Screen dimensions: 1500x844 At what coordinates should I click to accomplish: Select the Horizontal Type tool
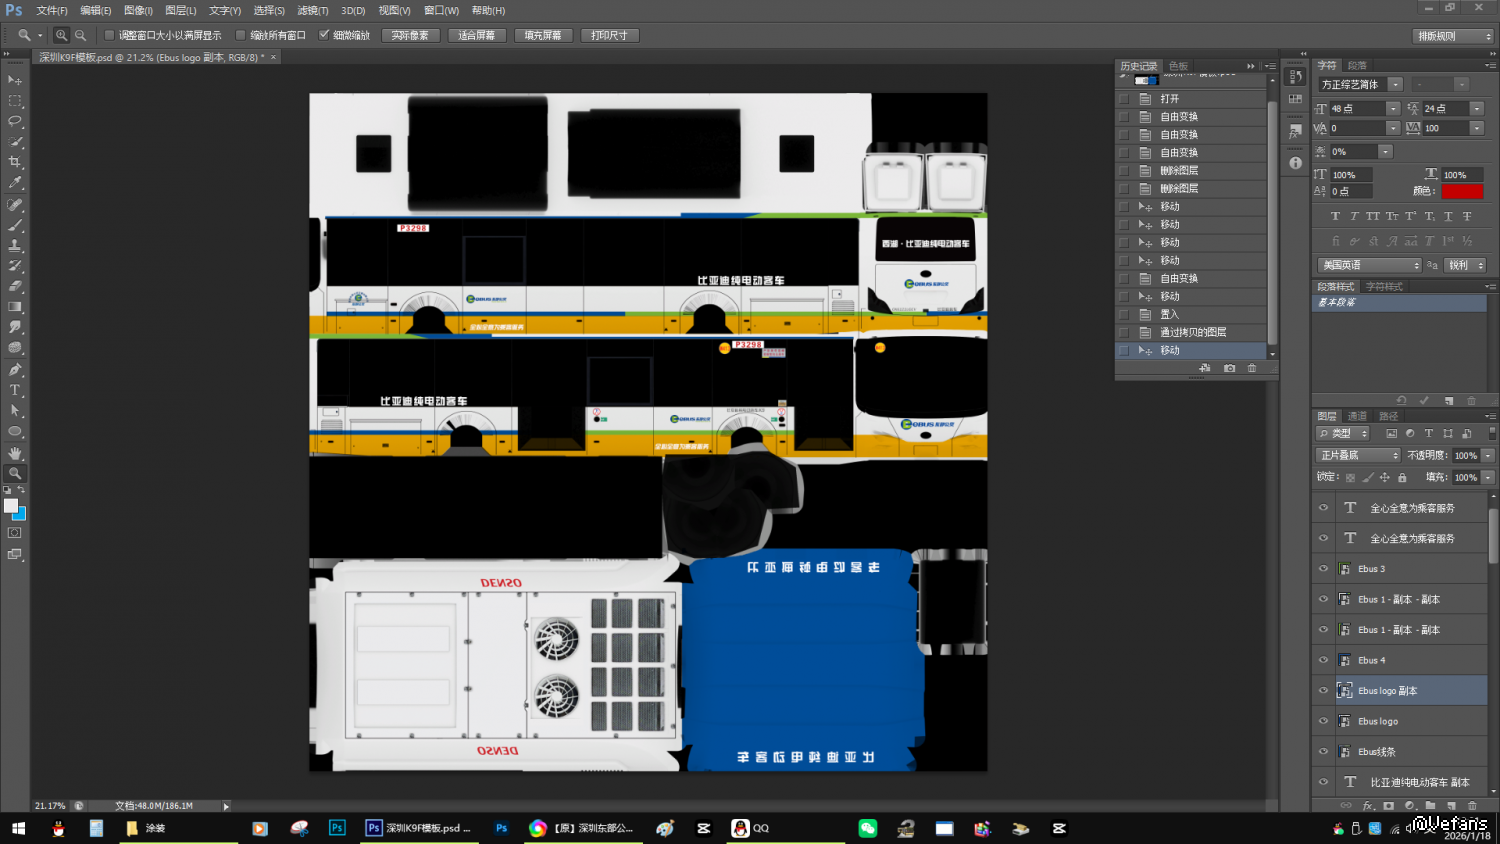(15, 390)
